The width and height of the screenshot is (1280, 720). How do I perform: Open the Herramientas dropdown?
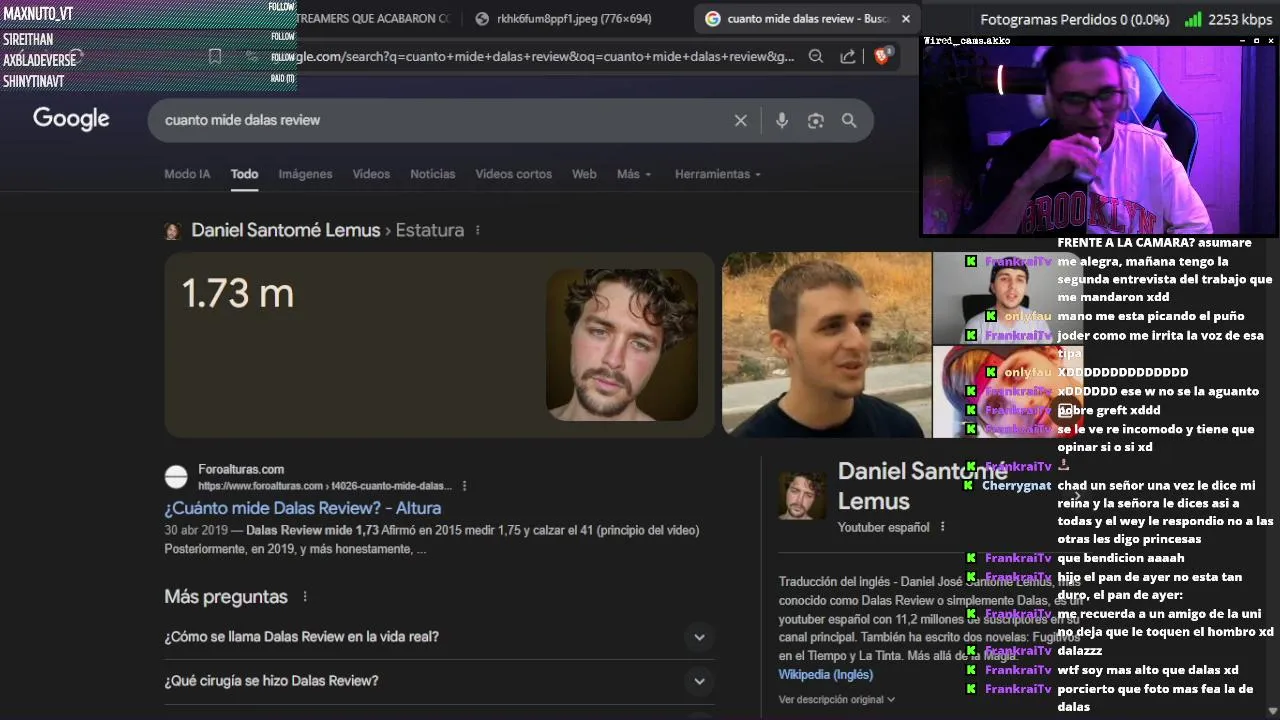718,174
